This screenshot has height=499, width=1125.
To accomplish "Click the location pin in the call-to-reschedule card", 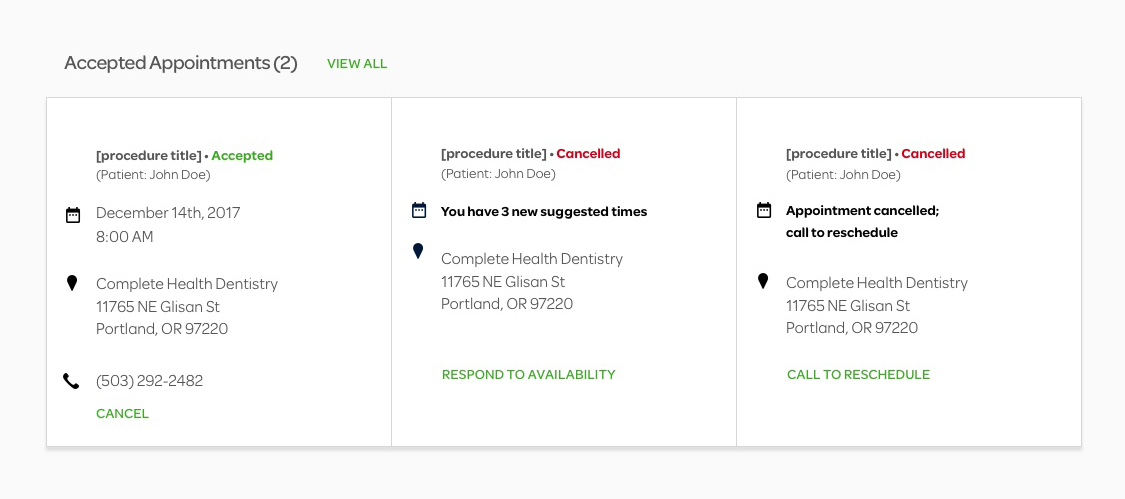I will (x=763, y=281).
